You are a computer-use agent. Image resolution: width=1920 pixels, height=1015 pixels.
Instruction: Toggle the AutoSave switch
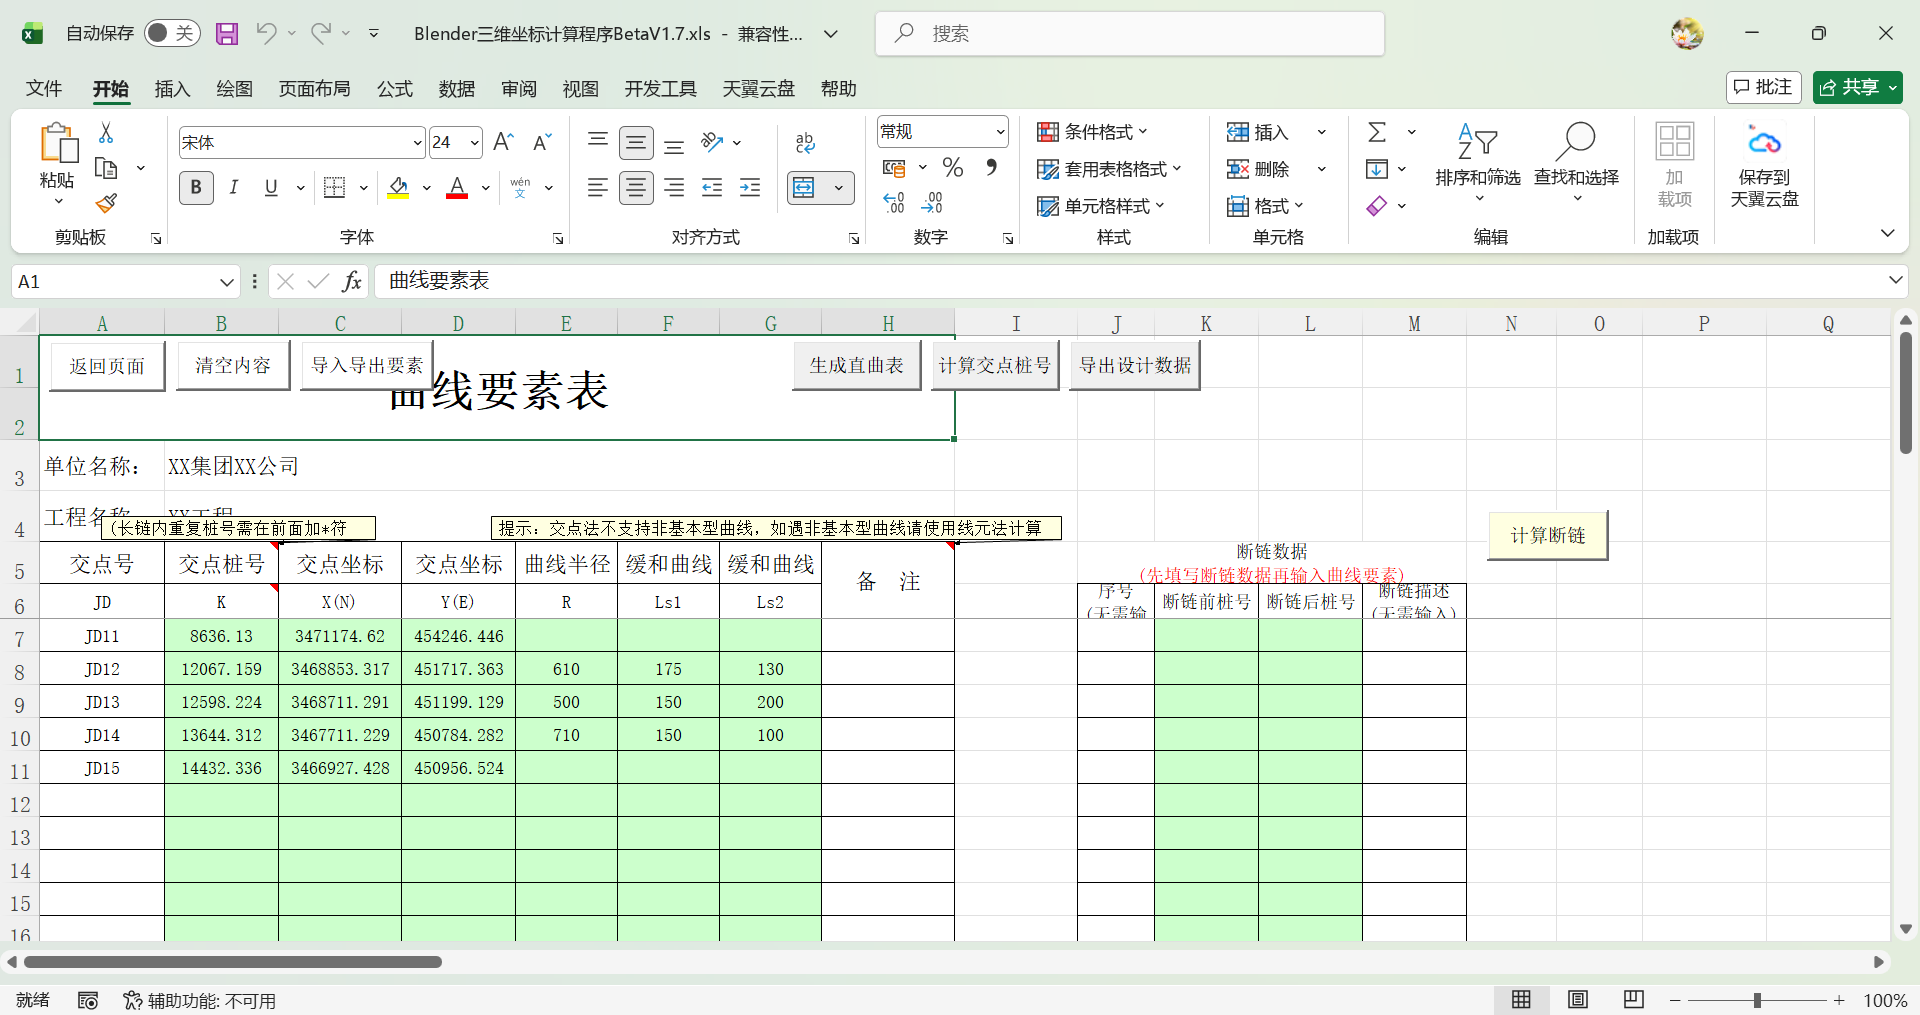172,34
